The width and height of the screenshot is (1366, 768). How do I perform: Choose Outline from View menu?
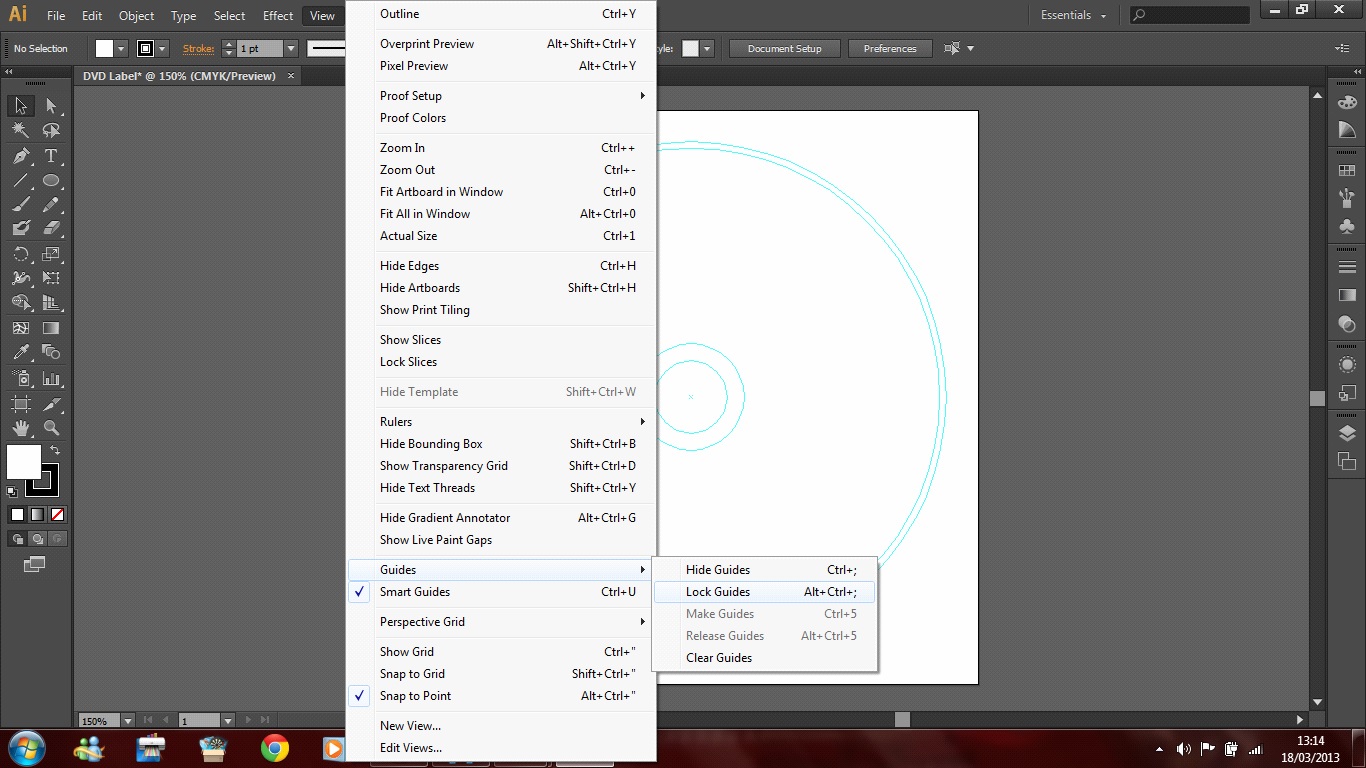(502, 14)
